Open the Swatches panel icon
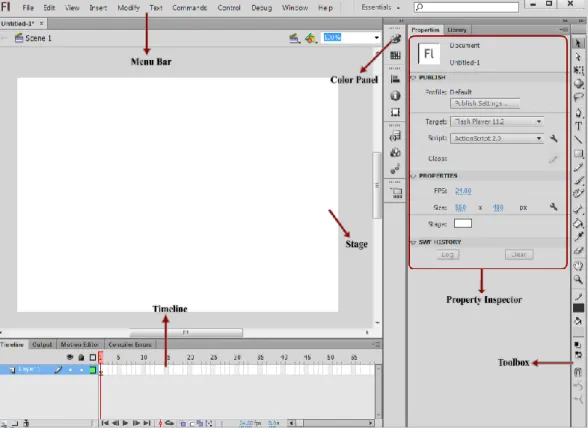The width and height of the screenshot is (588, 428). pos(395,56)
